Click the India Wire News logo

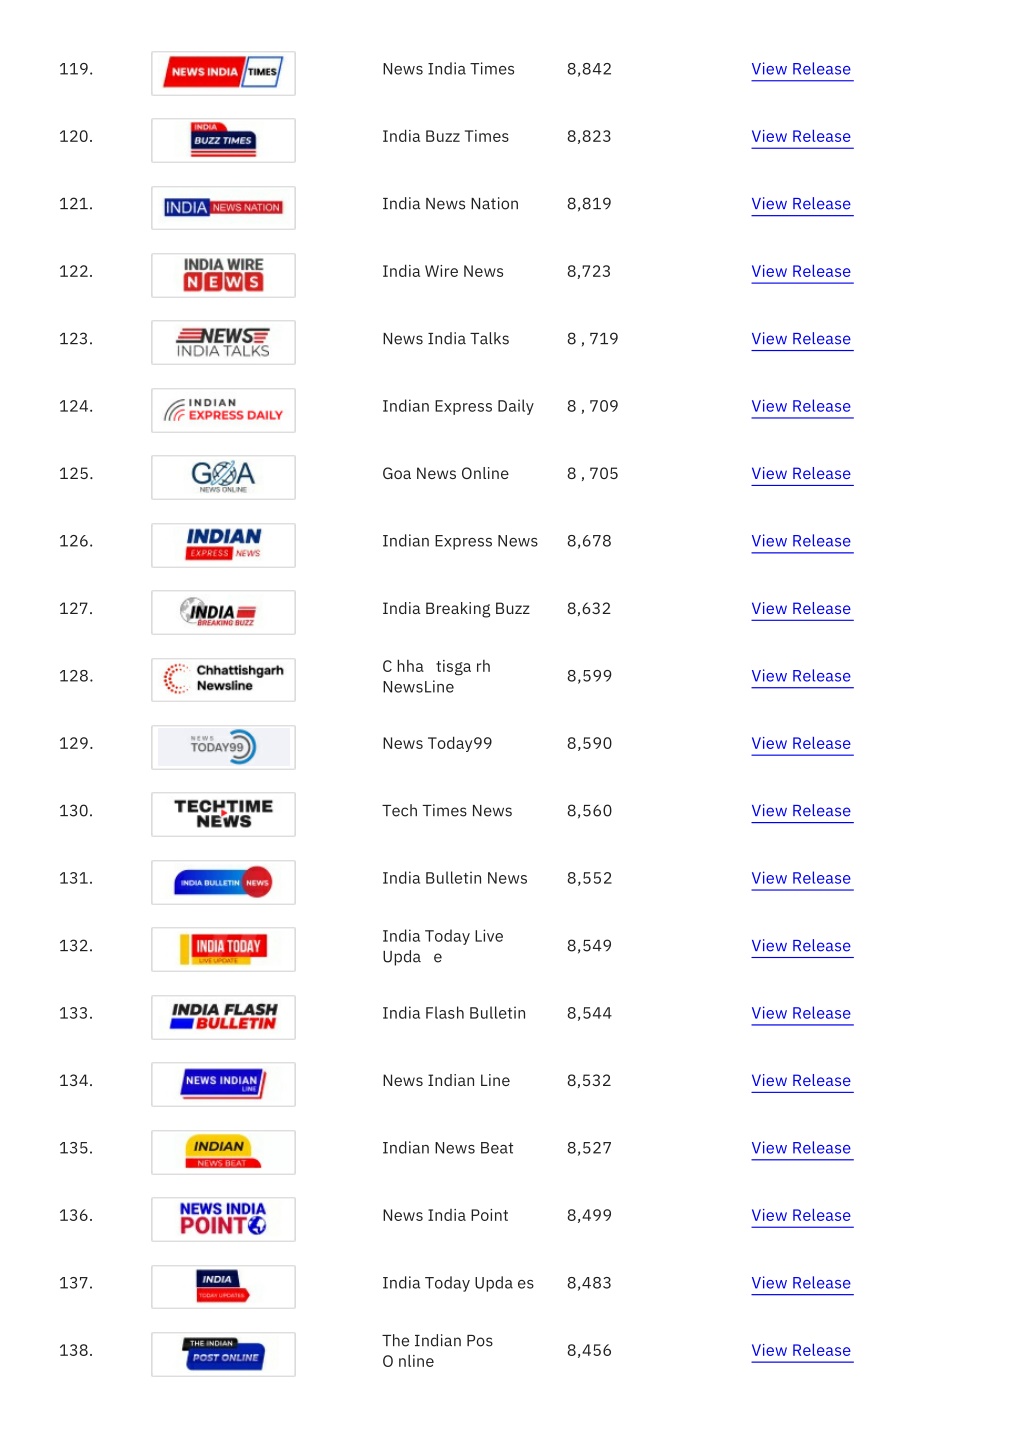point(223,275)
